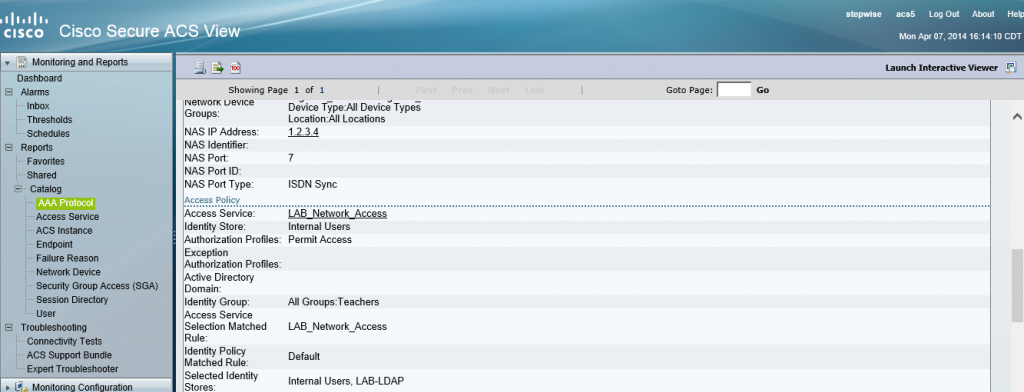Select Endpoint in Catalog
Screen dimensions: 1024x392
pos(54,244)
